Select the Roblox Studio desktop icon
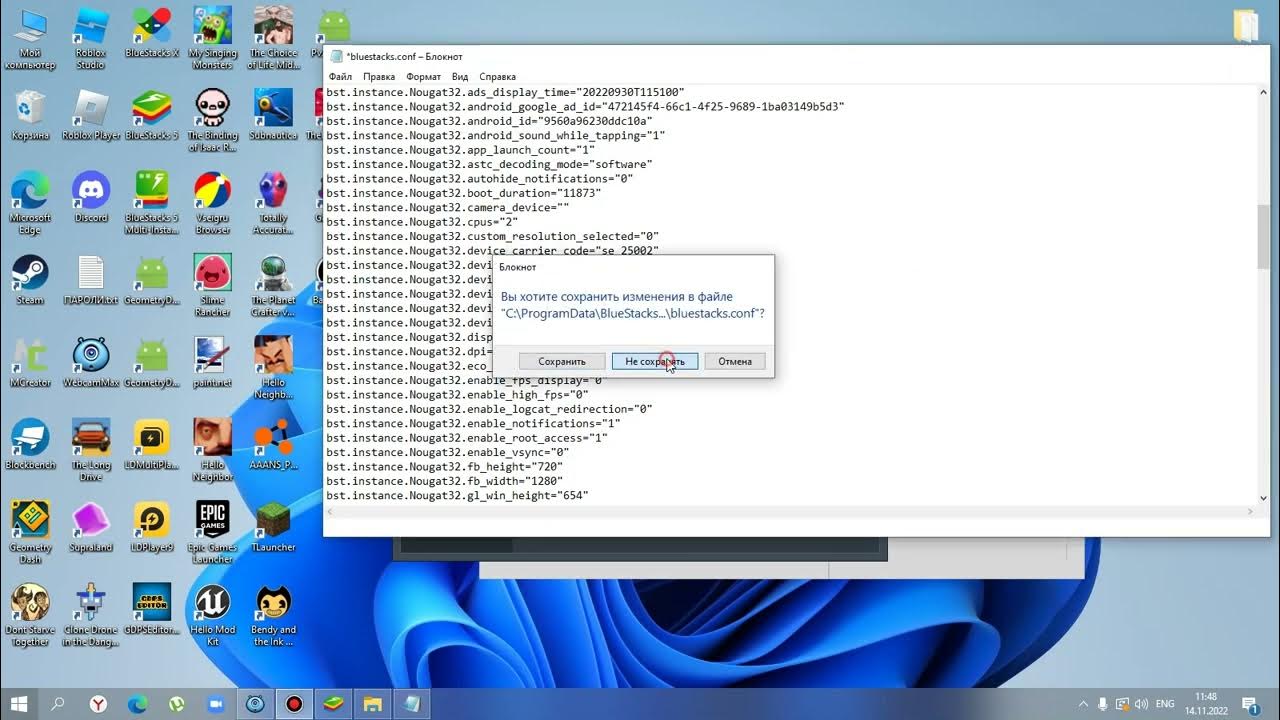The image size is (1280, 720). tap(91, 40)
